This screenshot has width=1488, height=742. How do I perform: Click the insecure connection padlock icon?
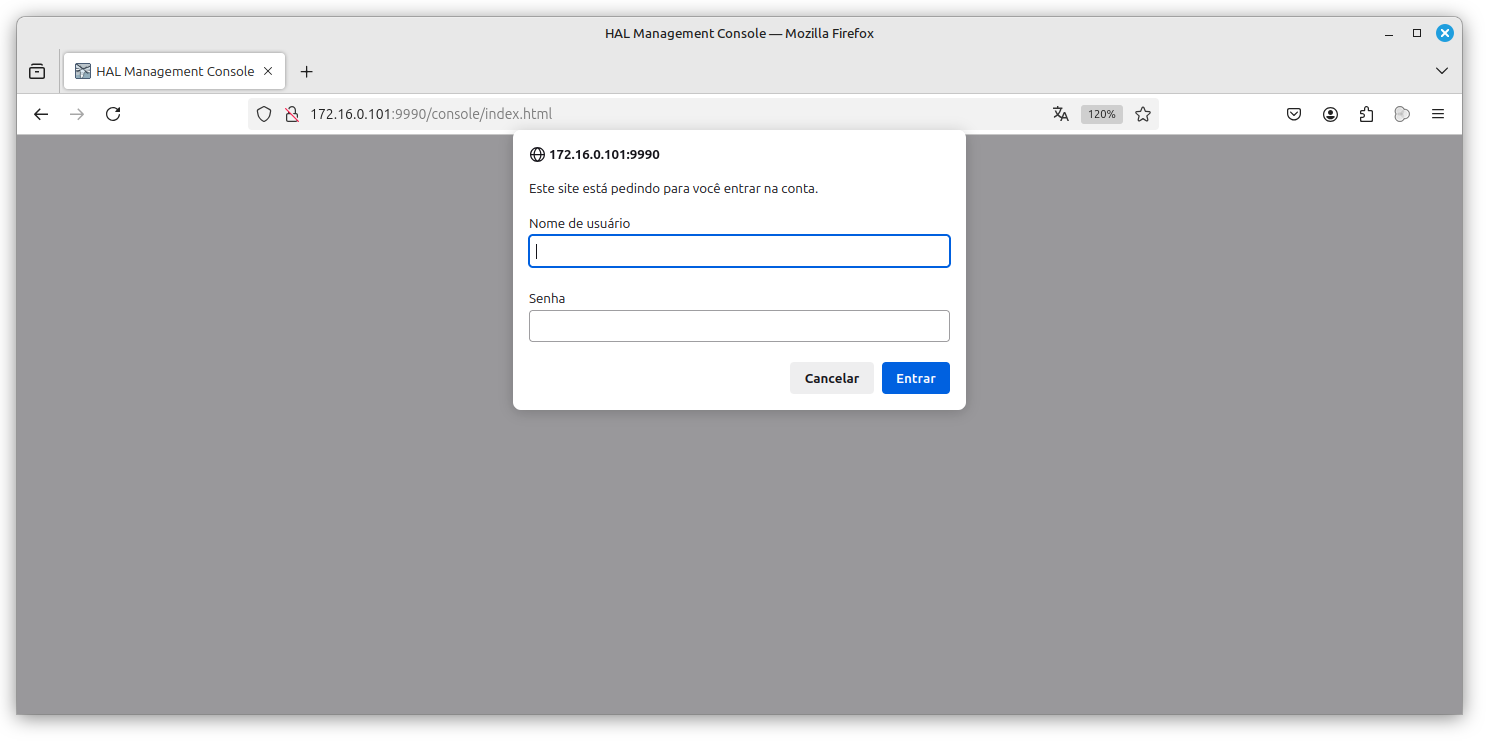[291, 114]
